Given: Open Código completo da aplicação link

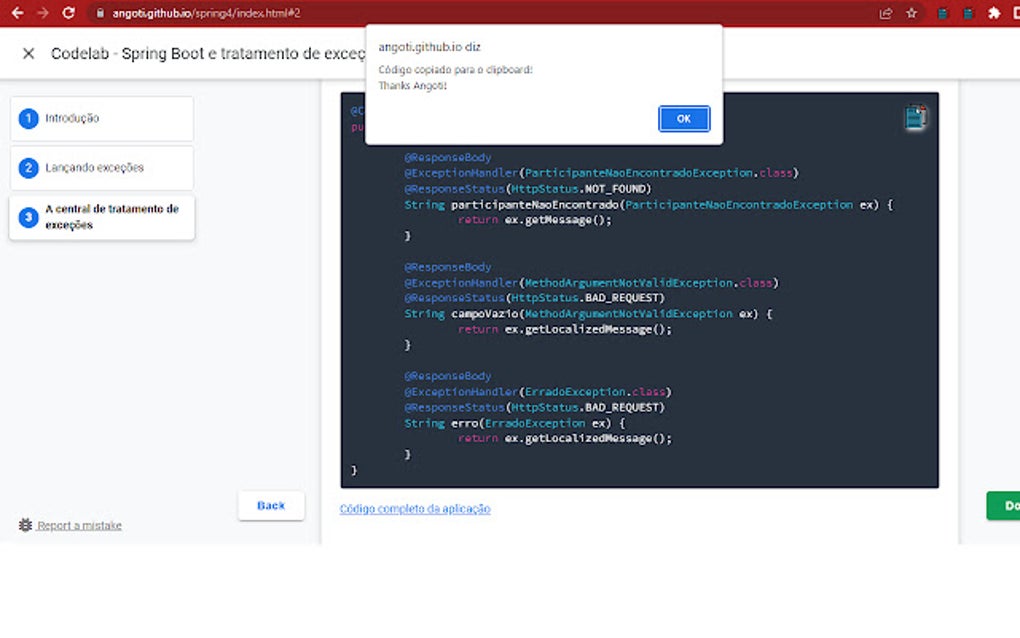Looking at the screenshot, I should point(415,509).
